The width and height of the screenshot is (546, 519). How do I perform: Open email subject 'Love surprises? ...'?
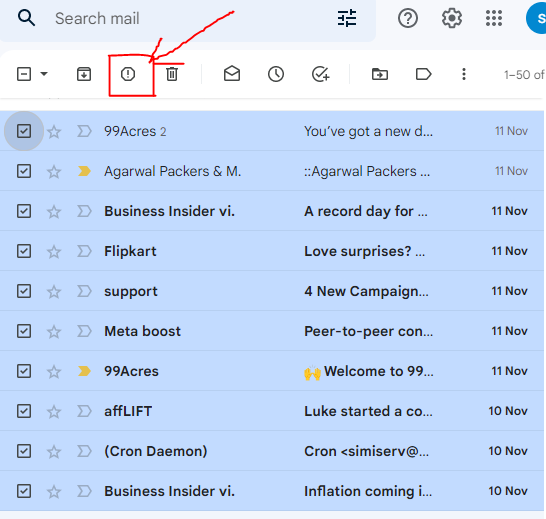coord(365,251)
